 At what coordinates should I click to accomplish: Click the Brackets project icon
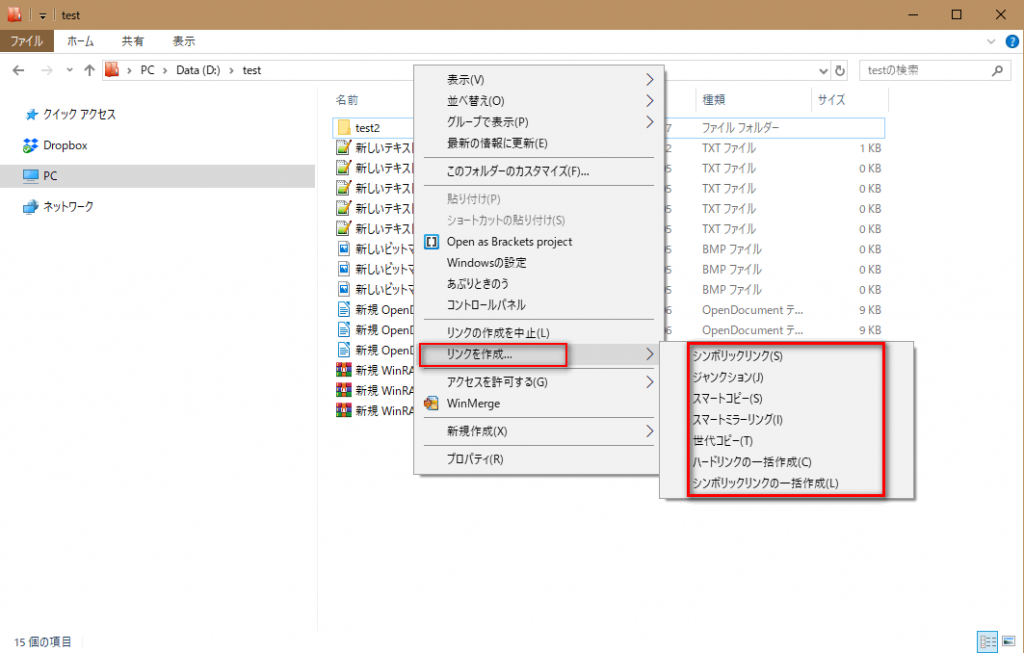pos(432,241)
